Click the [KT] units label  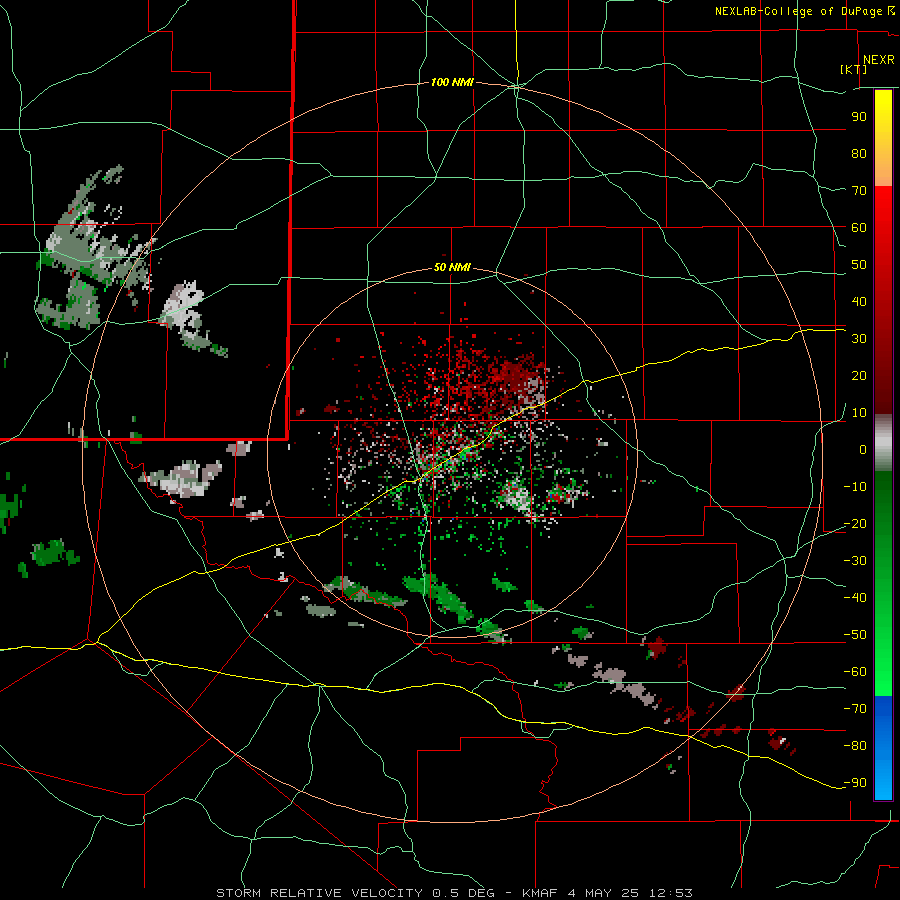click(854, 69)
